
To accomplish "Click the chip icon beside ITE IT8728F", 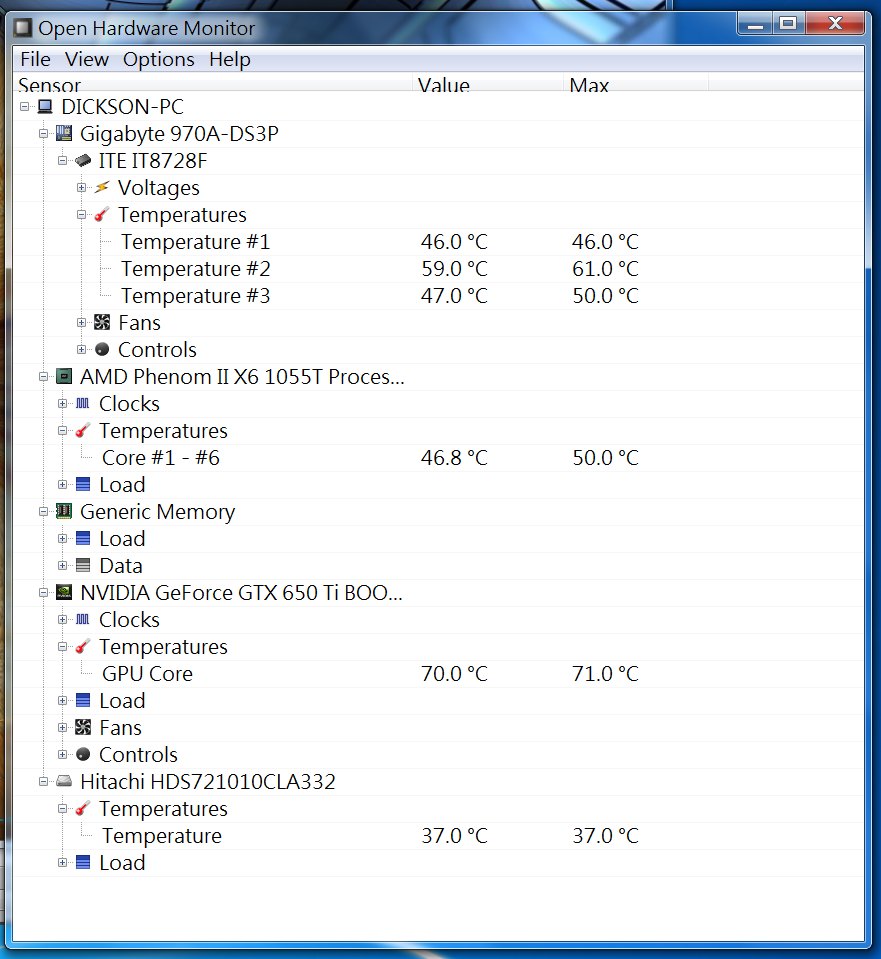I will pos(83,161).
